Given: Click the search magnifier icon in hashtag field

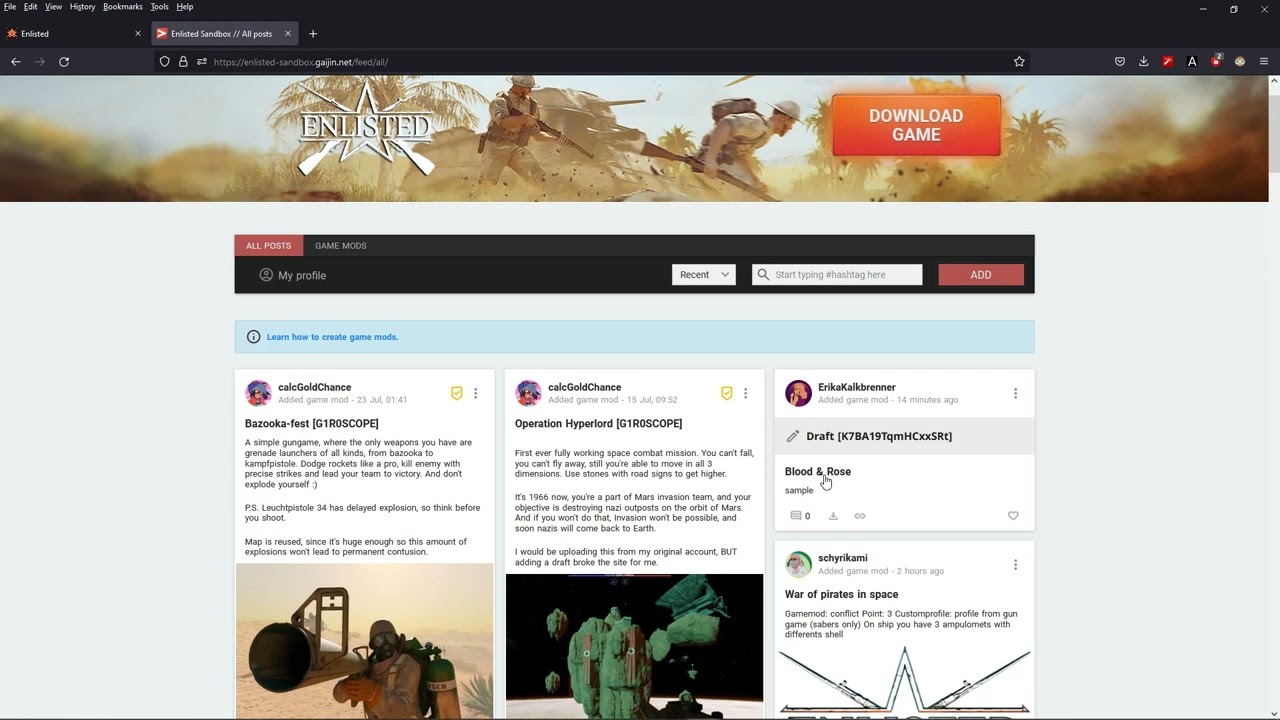Looking at the screenshot, I should click(x=764, y=274).
